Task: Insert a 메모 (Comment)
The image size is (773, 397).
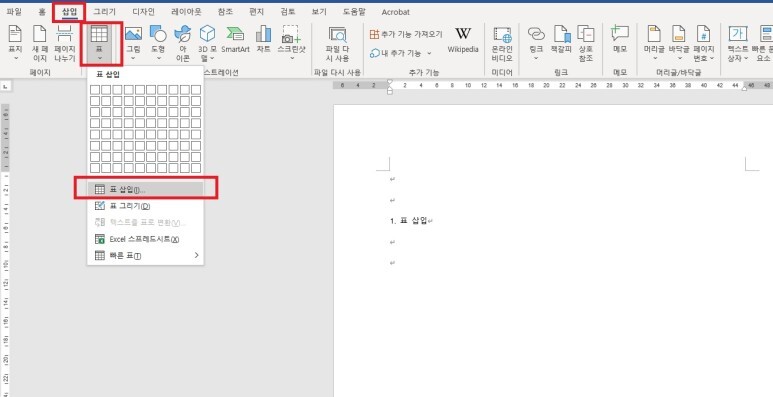Action: [620, 39]
